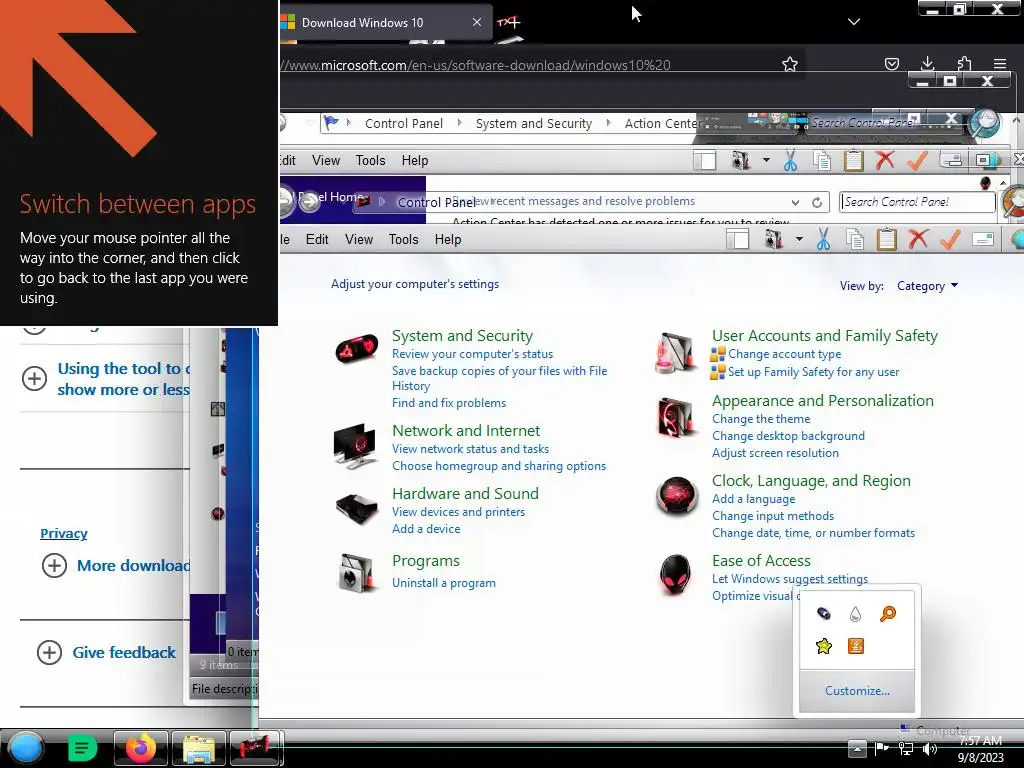The width and height of the screenshot is (1024, 768).
Task: Click the orange magnifier tray icon in popup
Action: [888, 613]
